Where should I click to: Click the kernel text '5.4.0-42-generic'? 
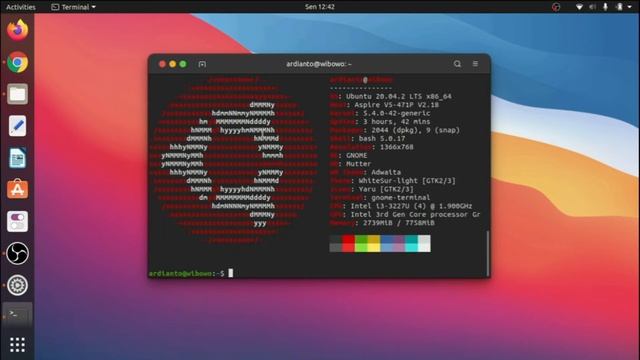tap(397, 113)
